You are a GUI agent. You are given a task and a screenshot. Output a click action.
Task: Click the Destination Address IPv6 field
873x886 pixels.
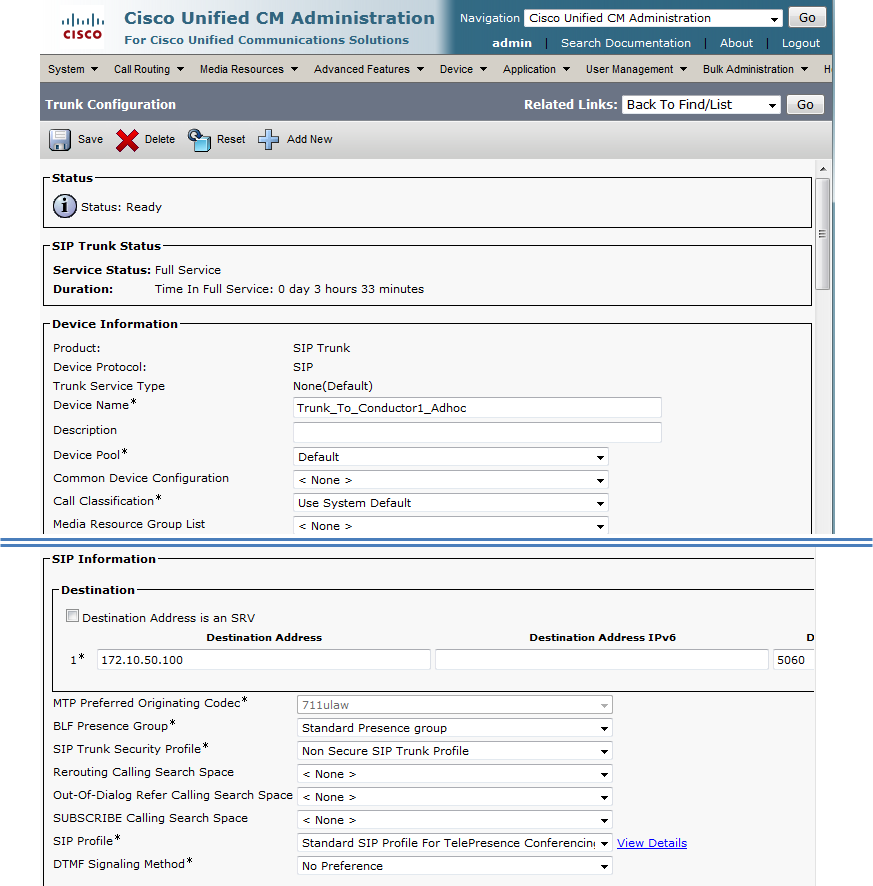(x=602, y=660)
